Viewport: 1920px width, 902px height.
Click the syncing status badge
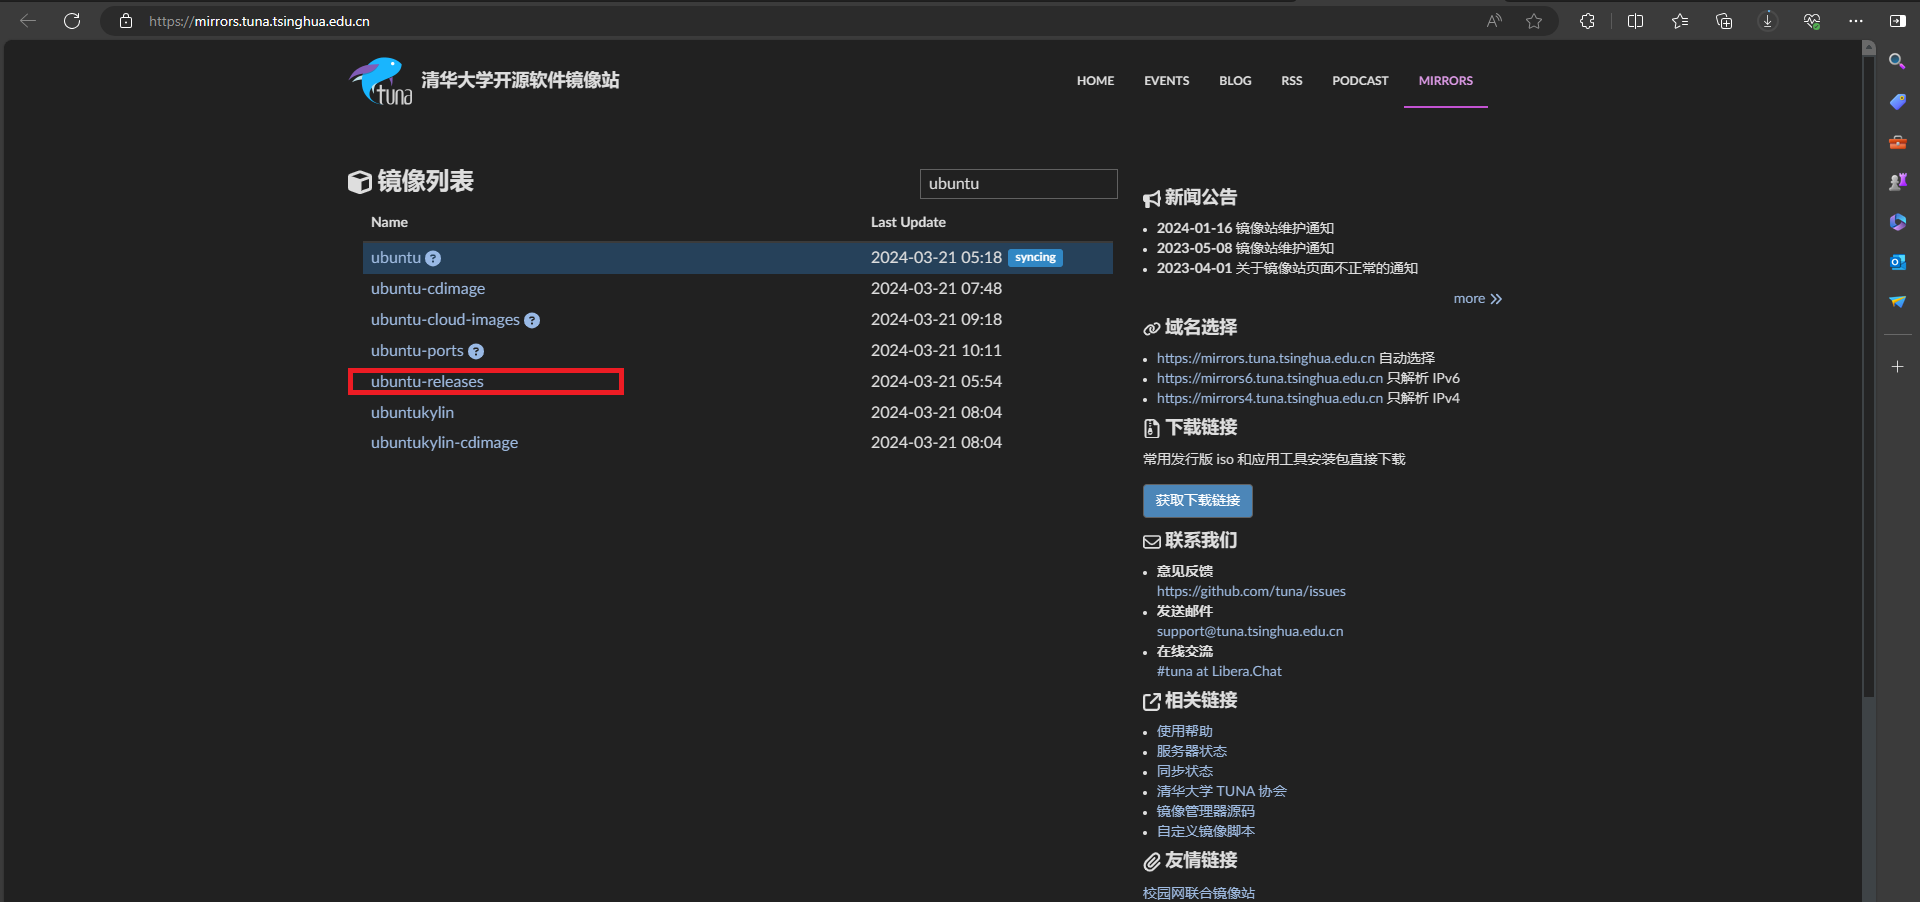click(x=1035, y=258)
